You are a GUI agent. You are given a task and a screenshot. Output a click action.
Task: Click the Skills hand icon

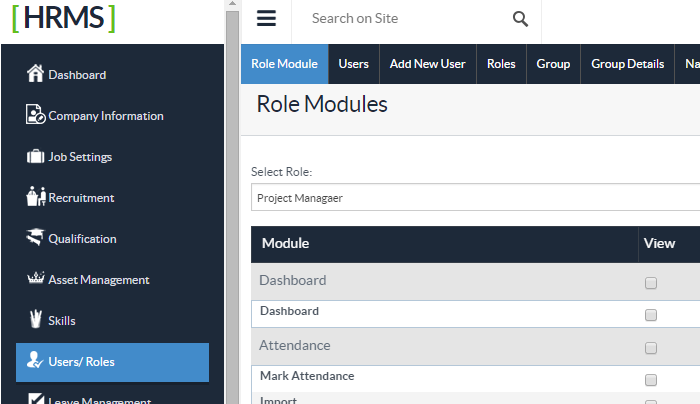[x=36, y=319]
